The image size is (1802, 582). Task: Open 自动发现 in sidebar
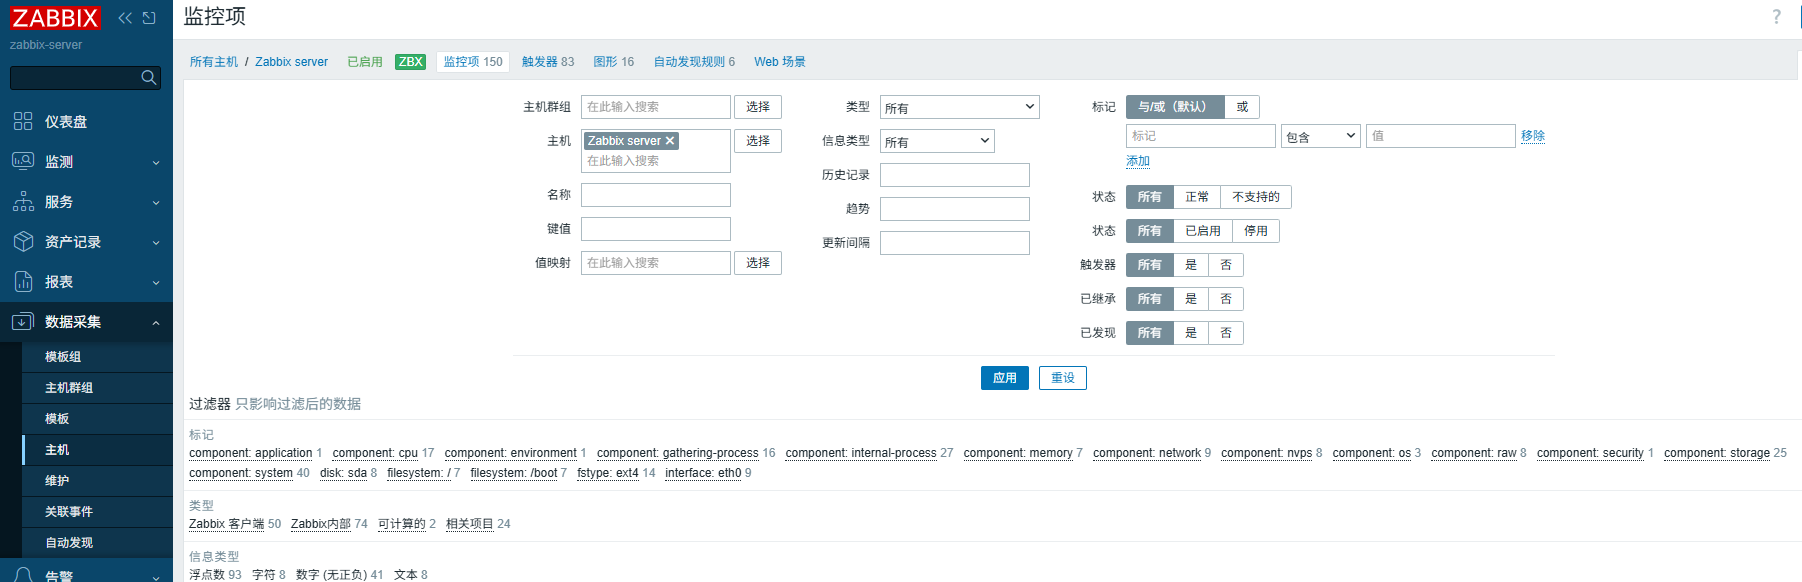point(97,543)
